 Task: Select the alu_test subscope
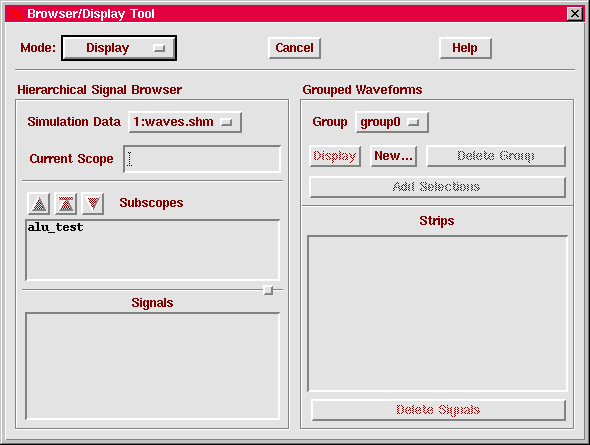[x=55, y=227]
